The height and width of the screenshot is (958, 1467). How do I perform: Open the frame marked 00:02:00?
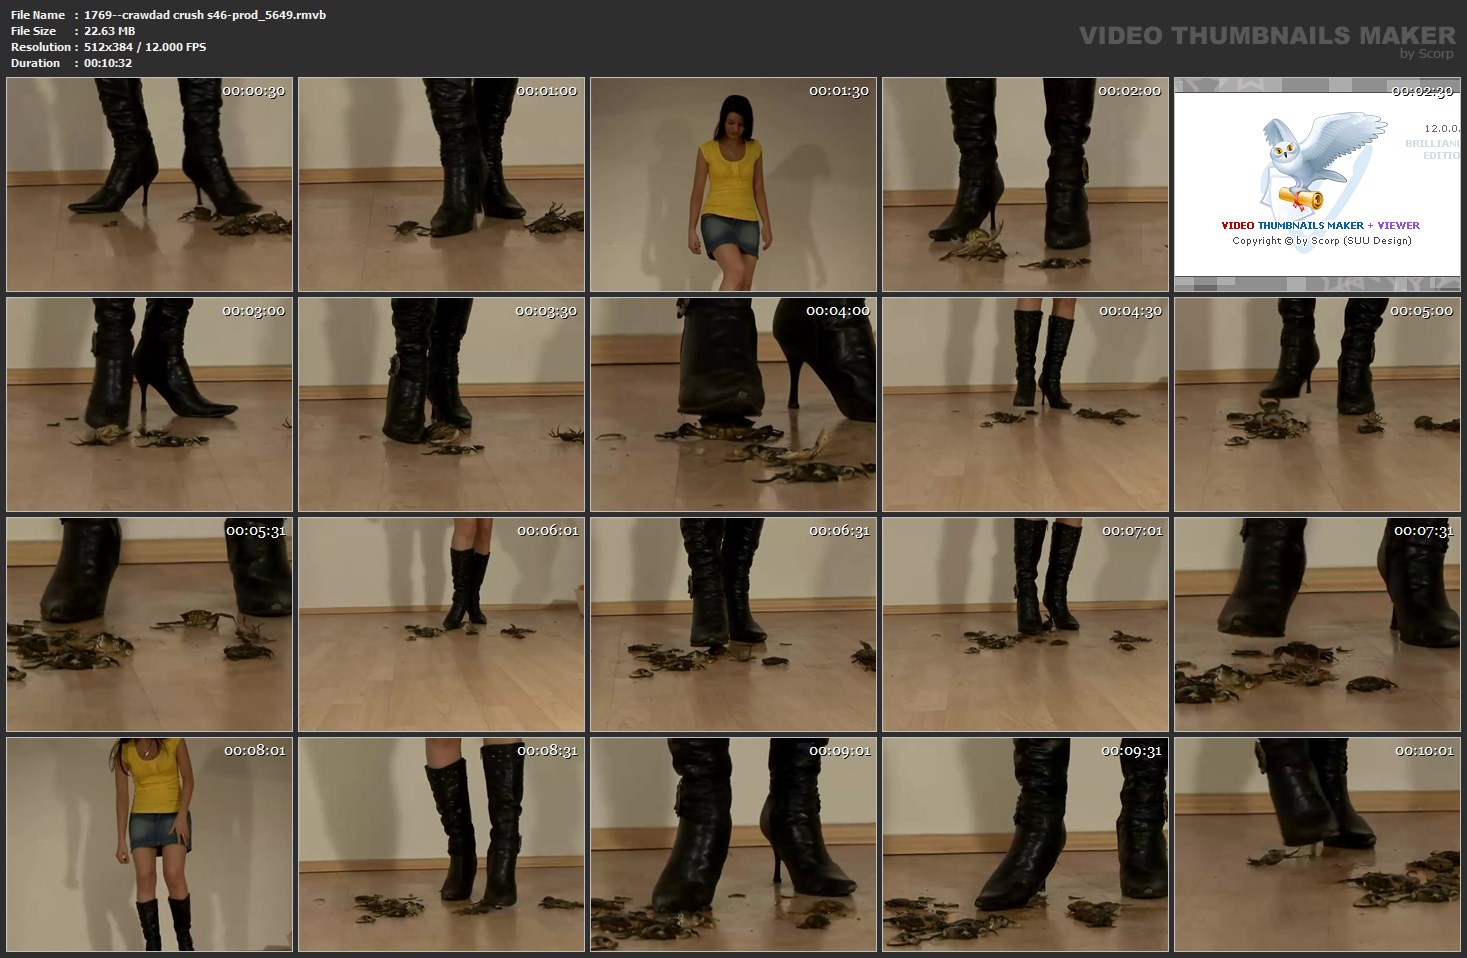[1026, 185]
